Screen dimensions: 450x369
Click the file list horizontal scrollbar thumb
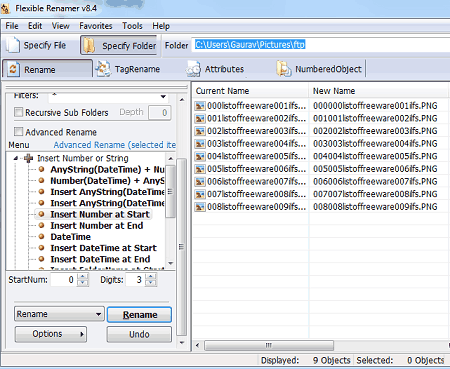pos(269,345)
